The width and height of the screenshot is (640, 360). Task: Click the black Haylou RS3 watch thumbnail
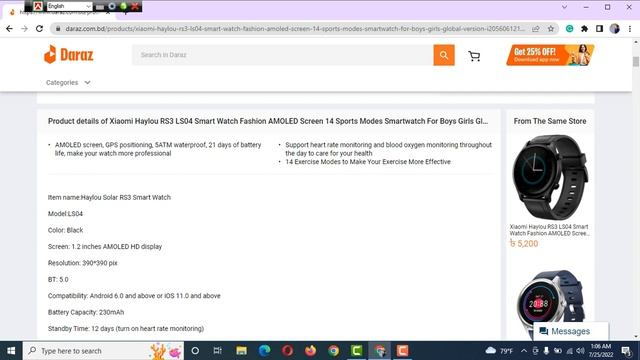(550, 177)
